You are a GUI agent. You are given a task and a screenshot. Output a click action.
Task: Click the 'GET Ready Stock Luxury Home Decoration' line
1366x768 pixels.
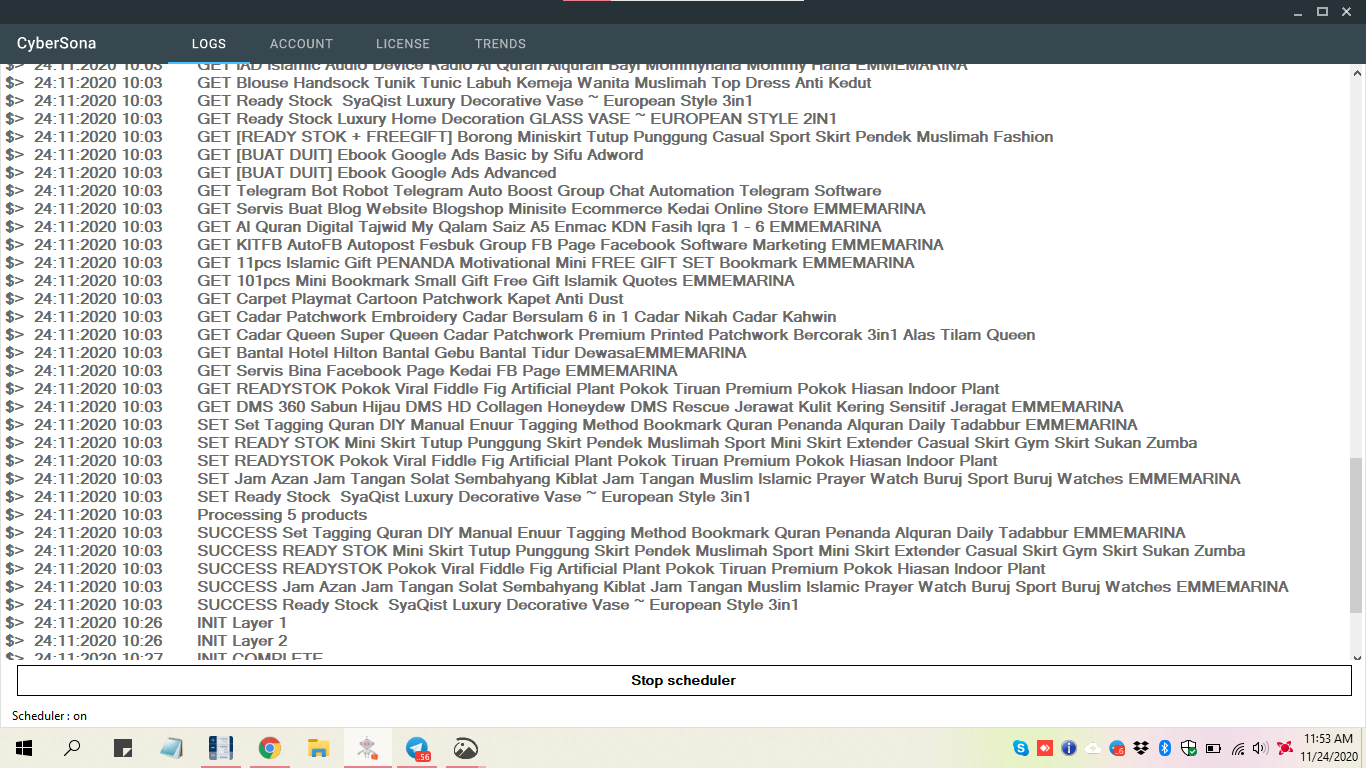(x=517, y=119)
